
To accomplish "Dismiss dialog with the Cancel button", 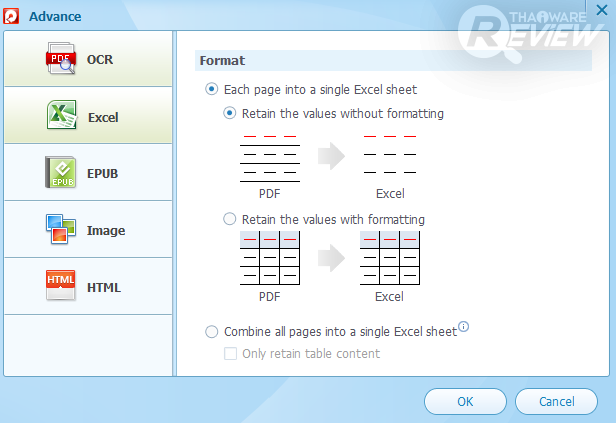I will coord(556,401).
